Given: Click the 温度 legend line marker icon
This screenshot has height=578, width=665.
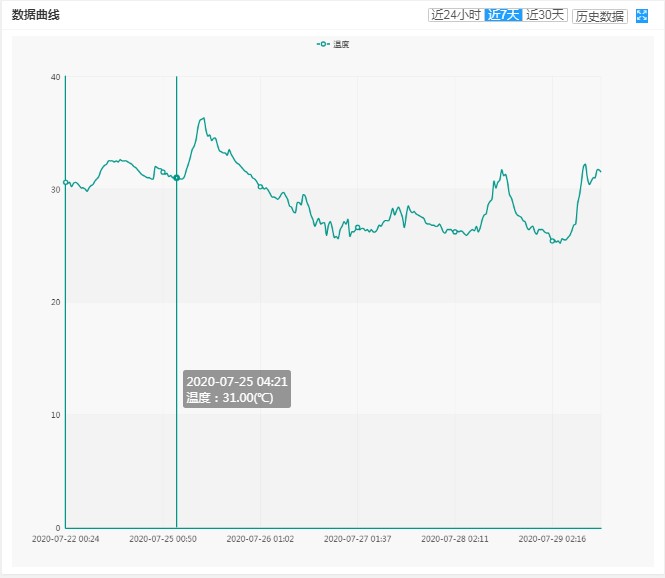Looking at the screenshot, I should [323, 44].
